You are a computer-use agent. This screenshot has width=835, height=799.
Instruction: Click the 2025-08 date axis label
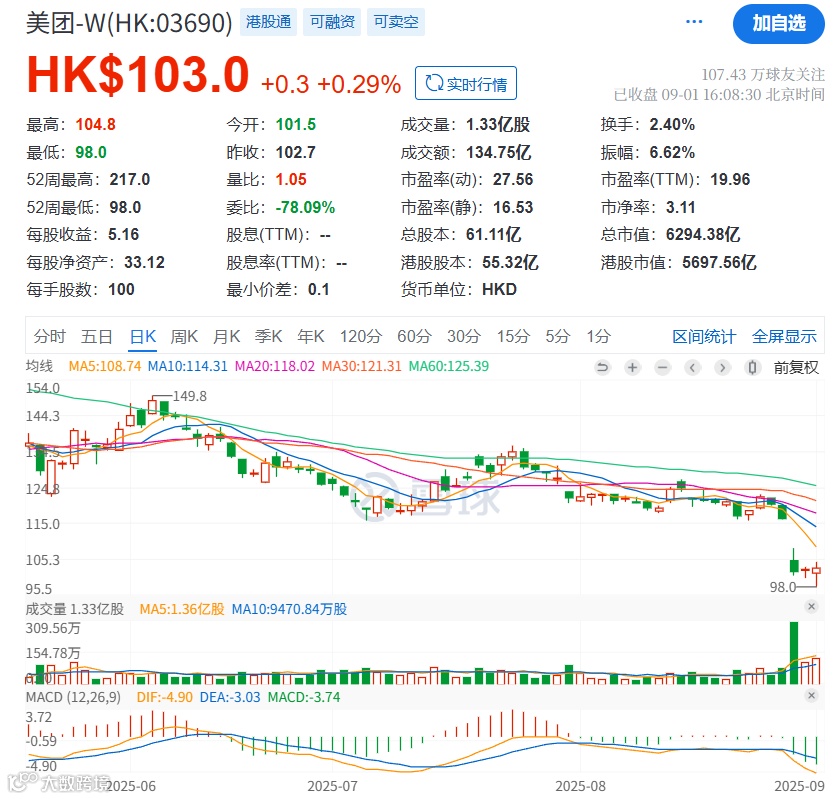click(580, 786)
